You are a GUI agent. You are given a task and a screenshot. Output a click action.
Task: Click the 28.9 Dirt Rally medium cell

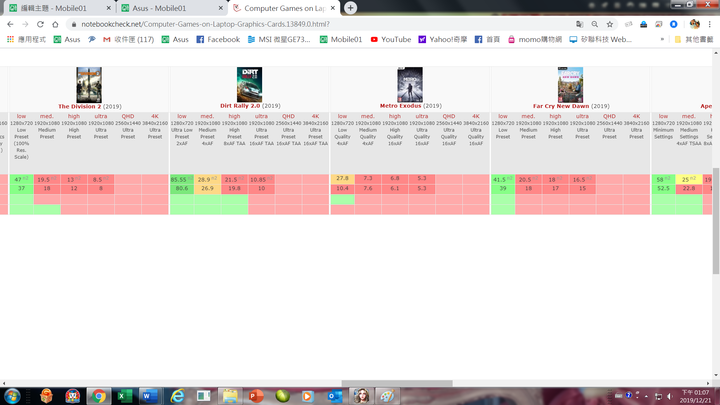pyautogui.click(x=207, y=179)
